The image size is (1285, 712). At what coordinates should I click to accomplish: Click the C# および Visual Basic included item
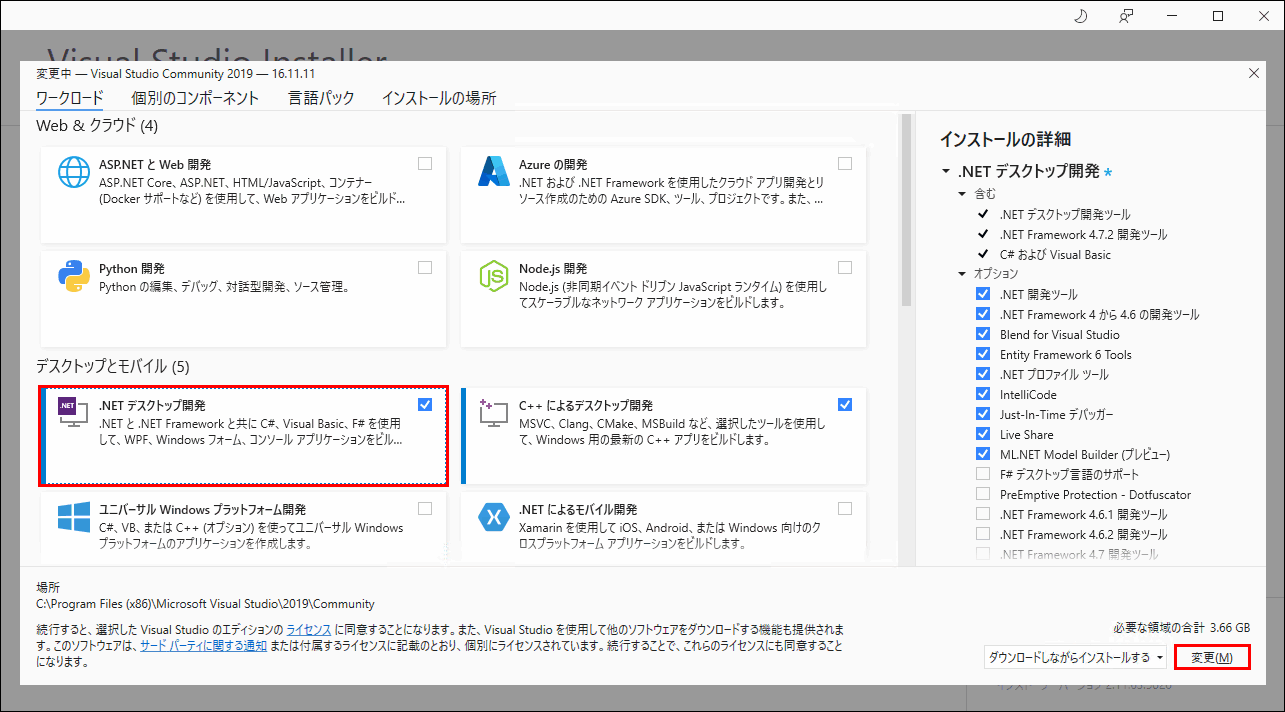pyautogui.click(x=1055, y=254)
